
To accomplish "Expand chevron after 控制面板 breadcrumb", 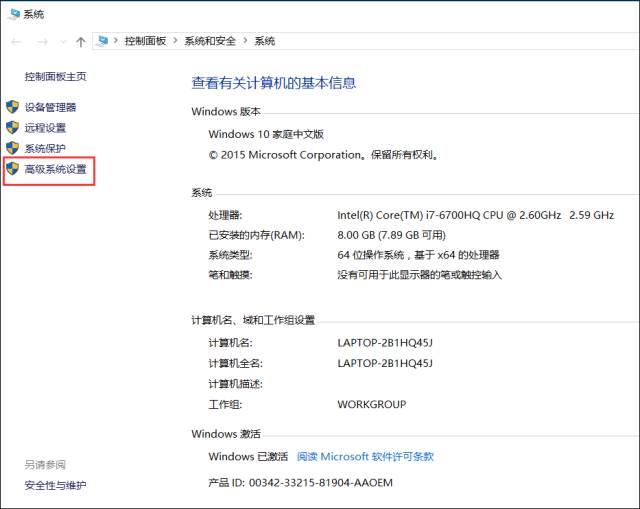I will (176, 40).
